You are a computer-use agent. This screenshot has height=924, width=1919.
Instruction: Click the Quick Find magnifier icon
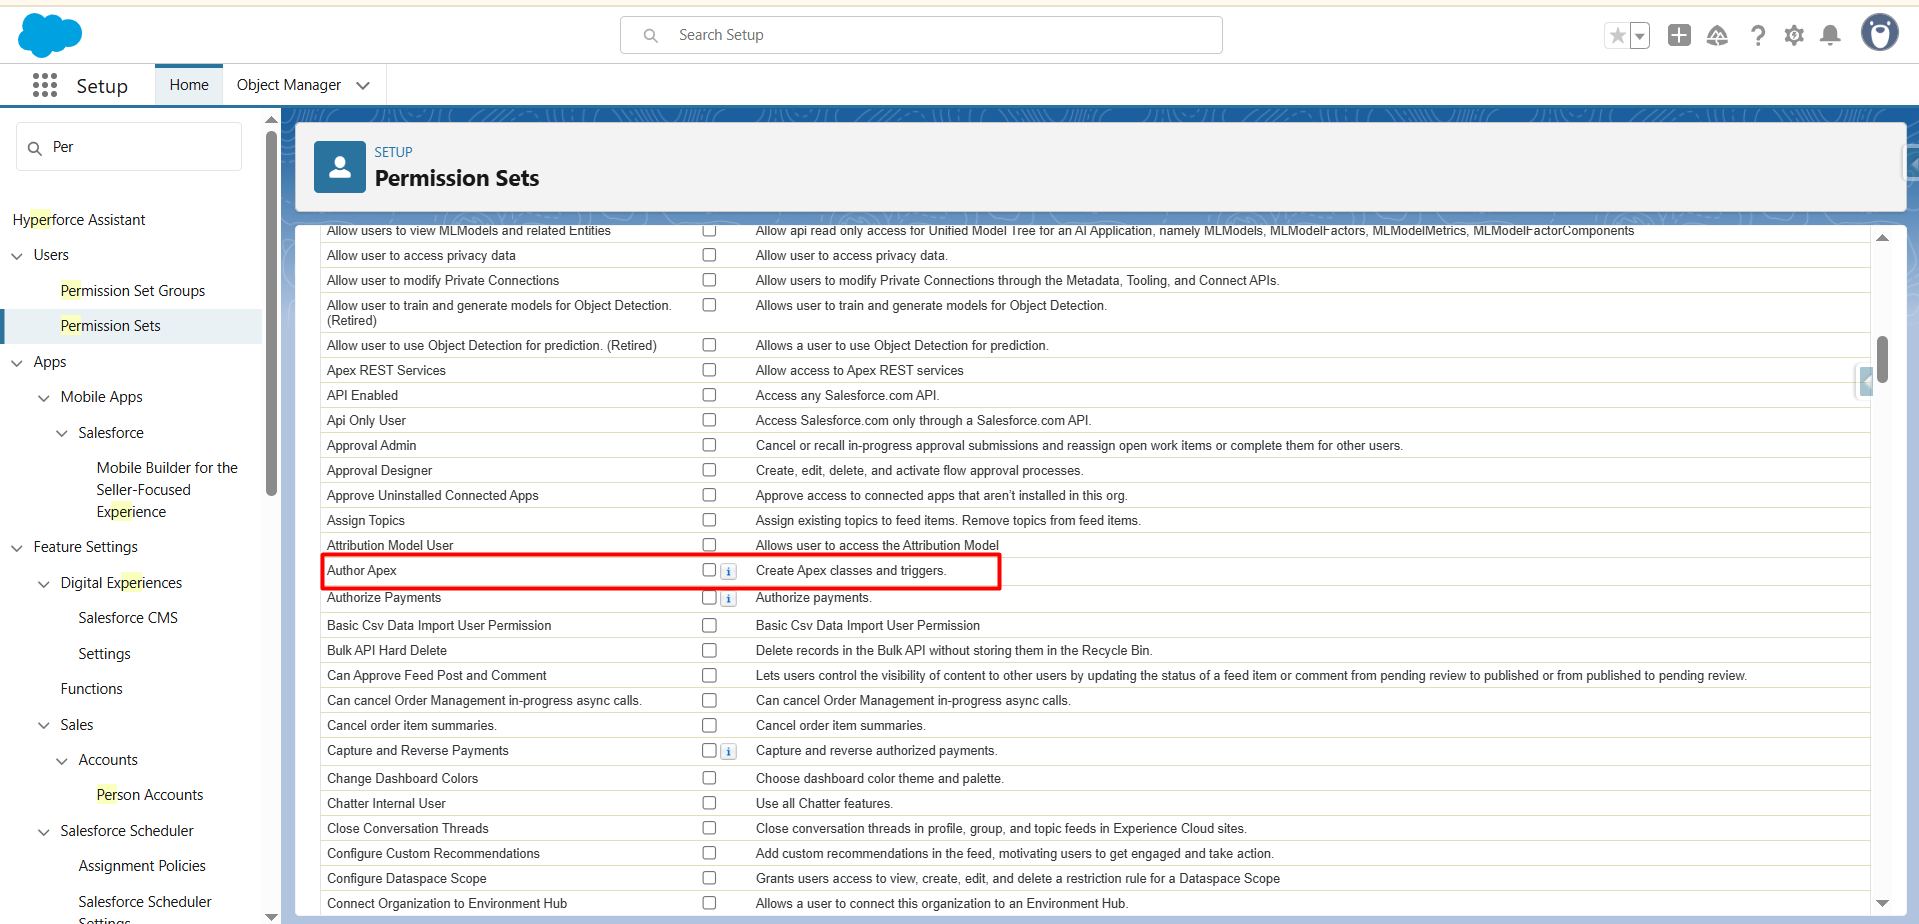pyautogui.click(x=35, y=148)
